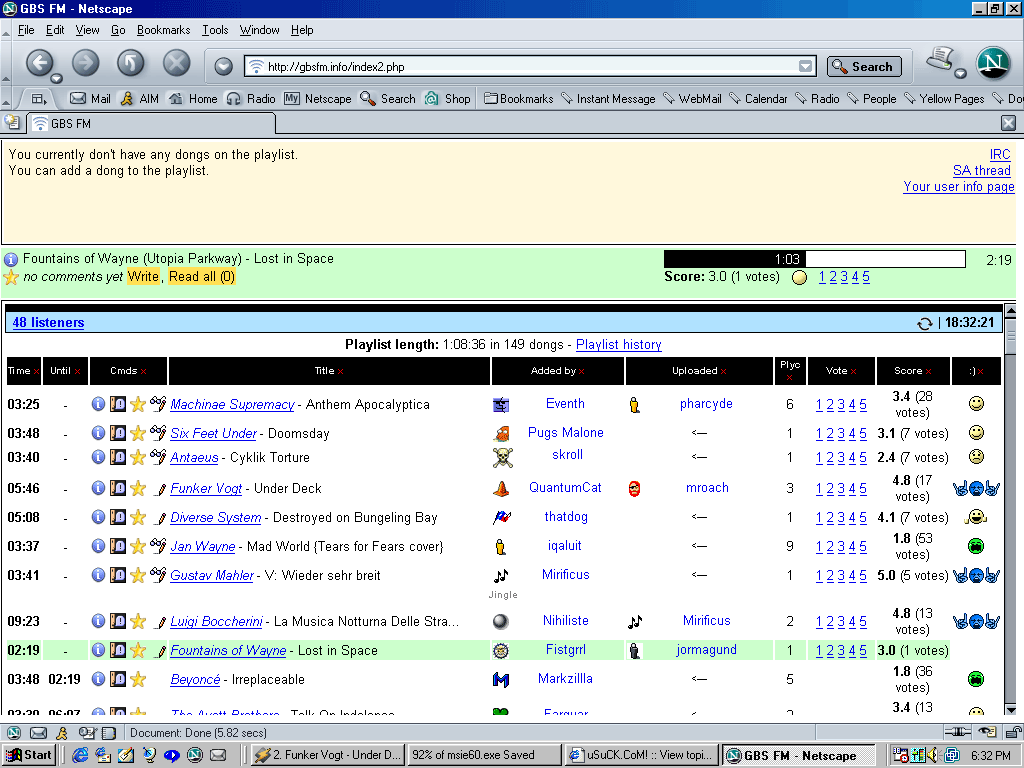The image size is (1024, 768).
Task: Open the Help menu
Action: tap(302, 30)
